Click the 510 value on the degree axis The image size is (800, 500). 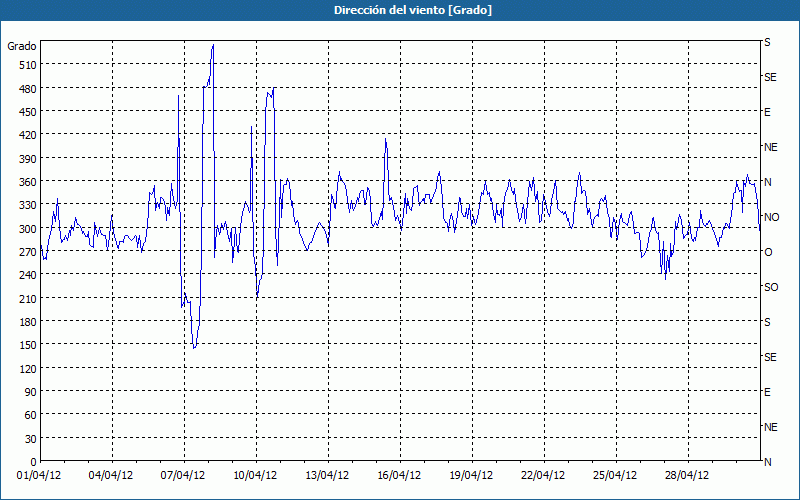(x=28, y=65)
